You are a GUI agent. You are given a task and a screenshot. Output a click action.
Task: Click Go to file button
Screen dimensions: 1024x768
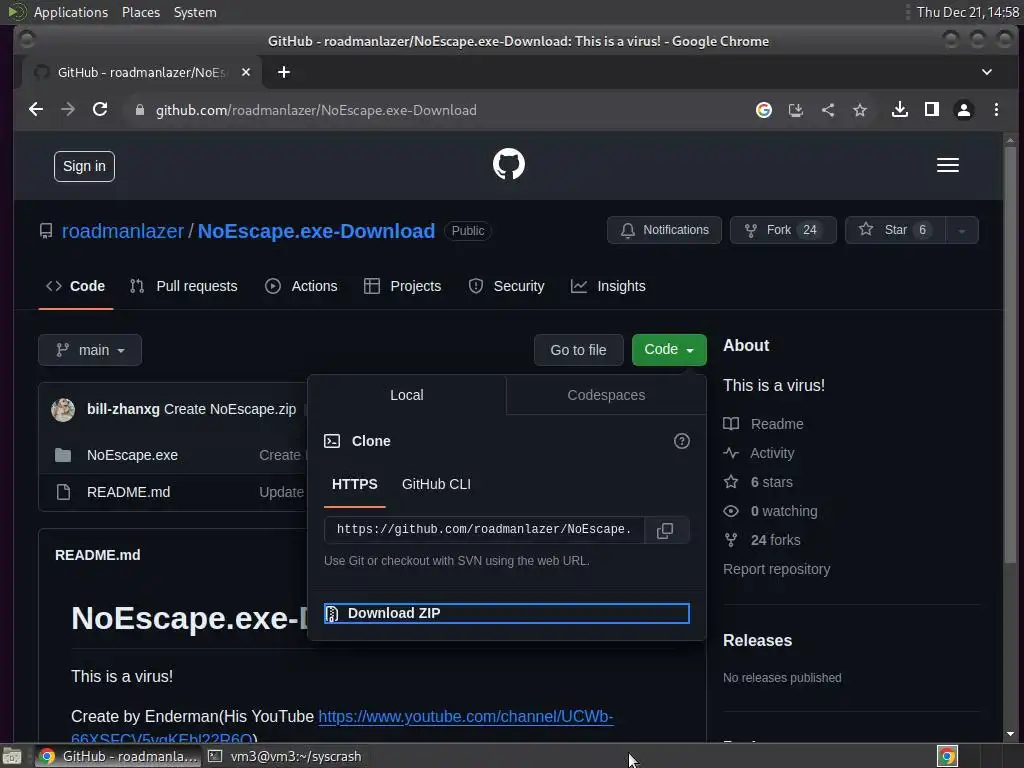(x=579, y=350)
